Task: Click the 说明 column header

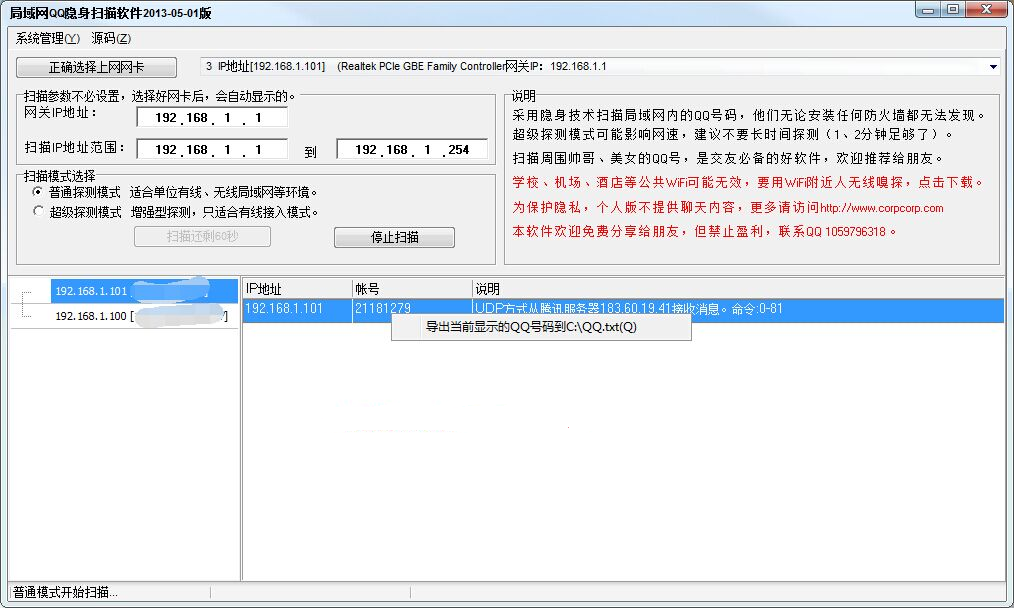Action: 738,288
